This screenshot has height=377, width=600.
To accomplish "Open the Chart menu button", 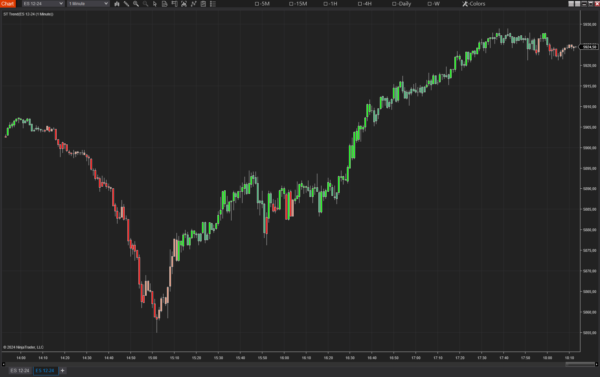I will [x=7, y=3].
